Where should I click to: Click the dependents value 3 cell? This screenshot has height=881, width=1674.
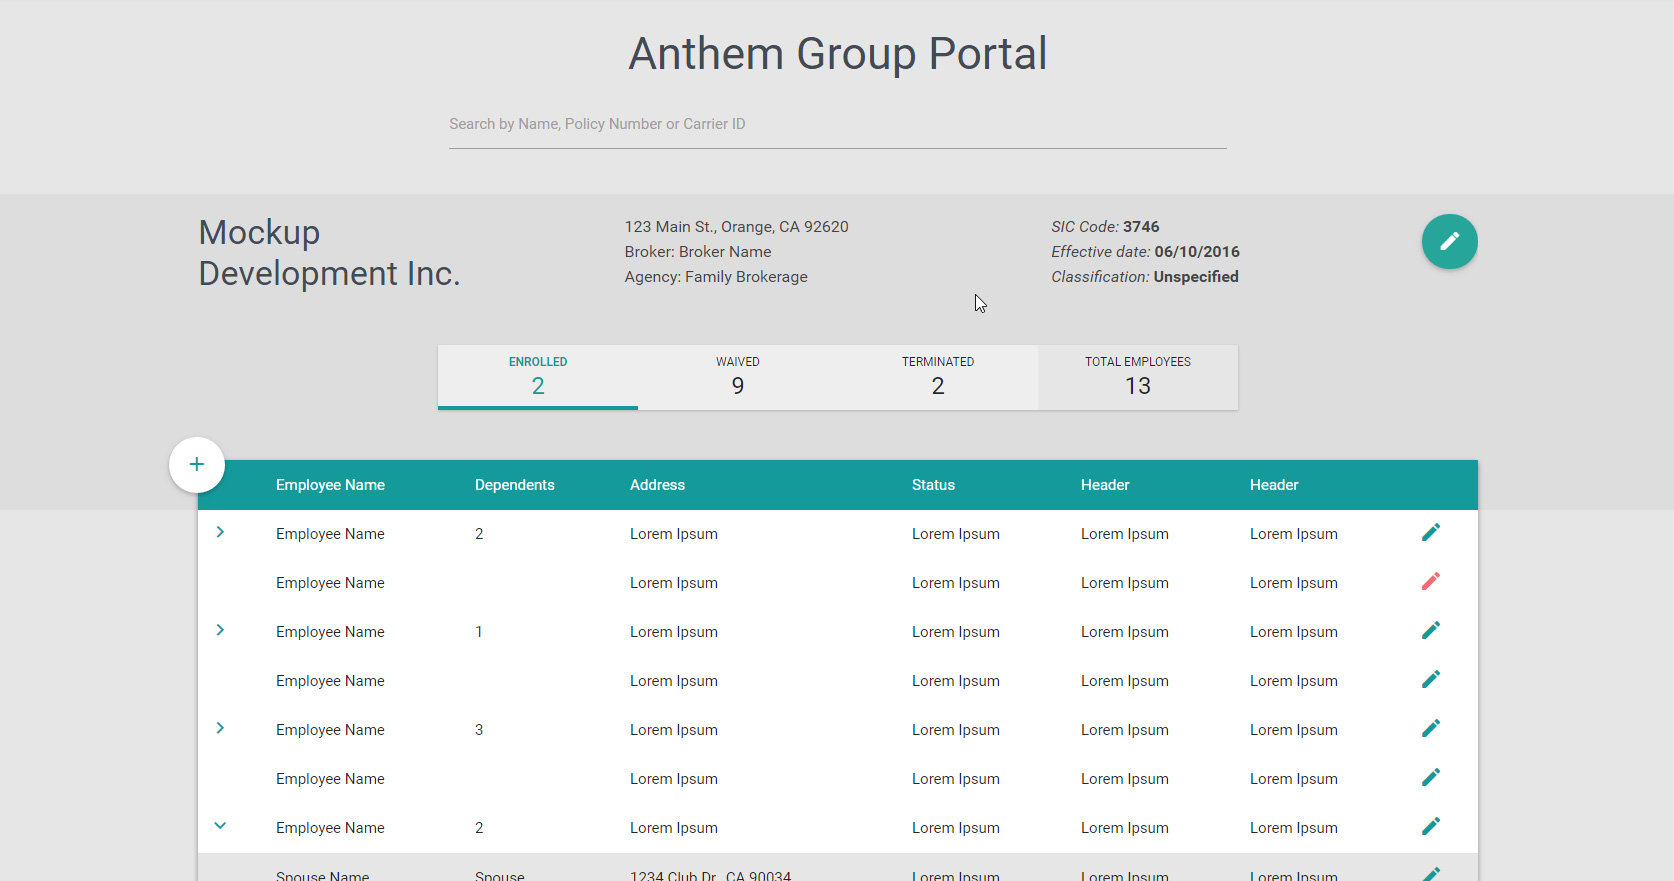click(x=479, y=730)
